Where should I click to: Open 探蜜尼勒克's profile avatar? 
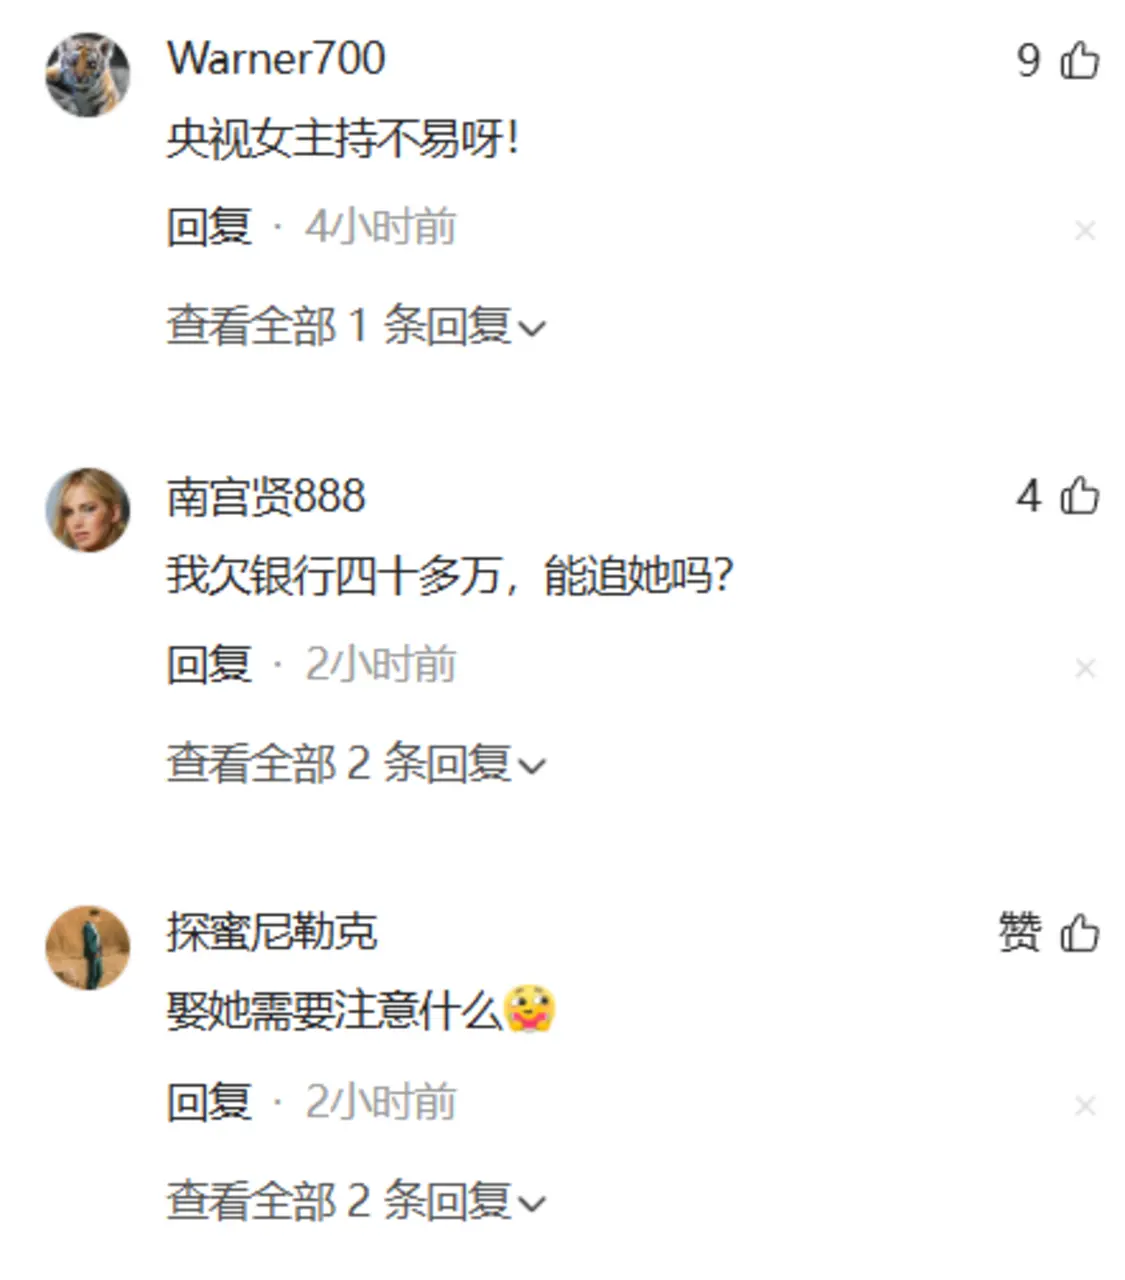(x=88, y=947)
